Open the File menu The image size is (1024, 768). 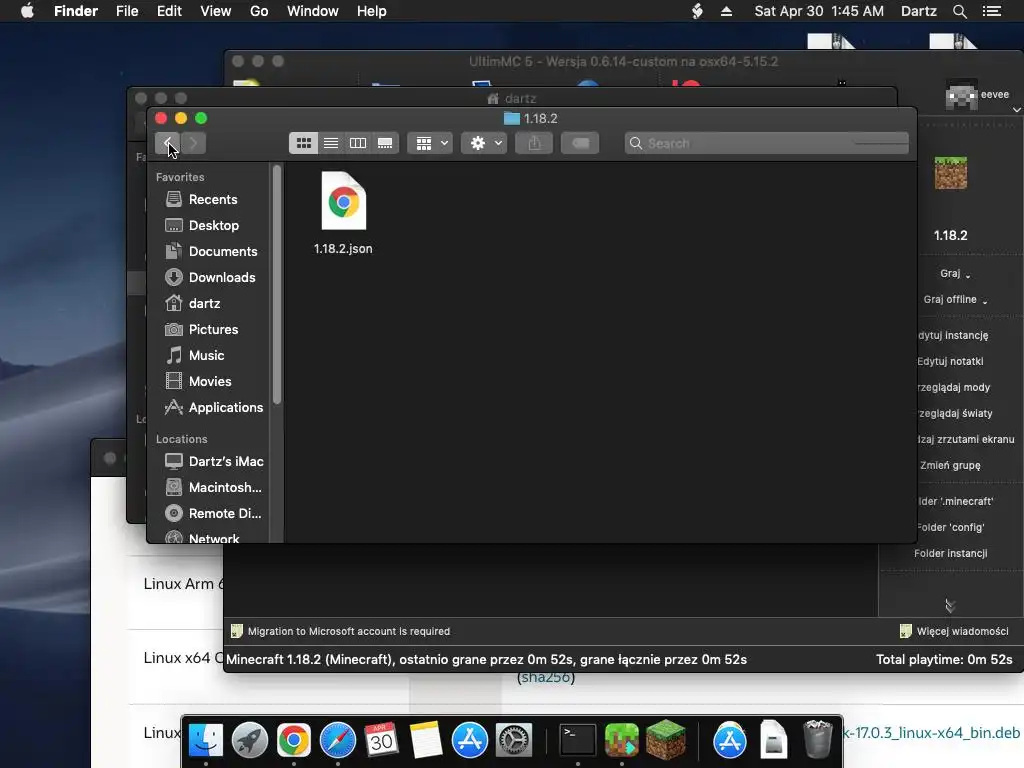[x=127, y=11]
